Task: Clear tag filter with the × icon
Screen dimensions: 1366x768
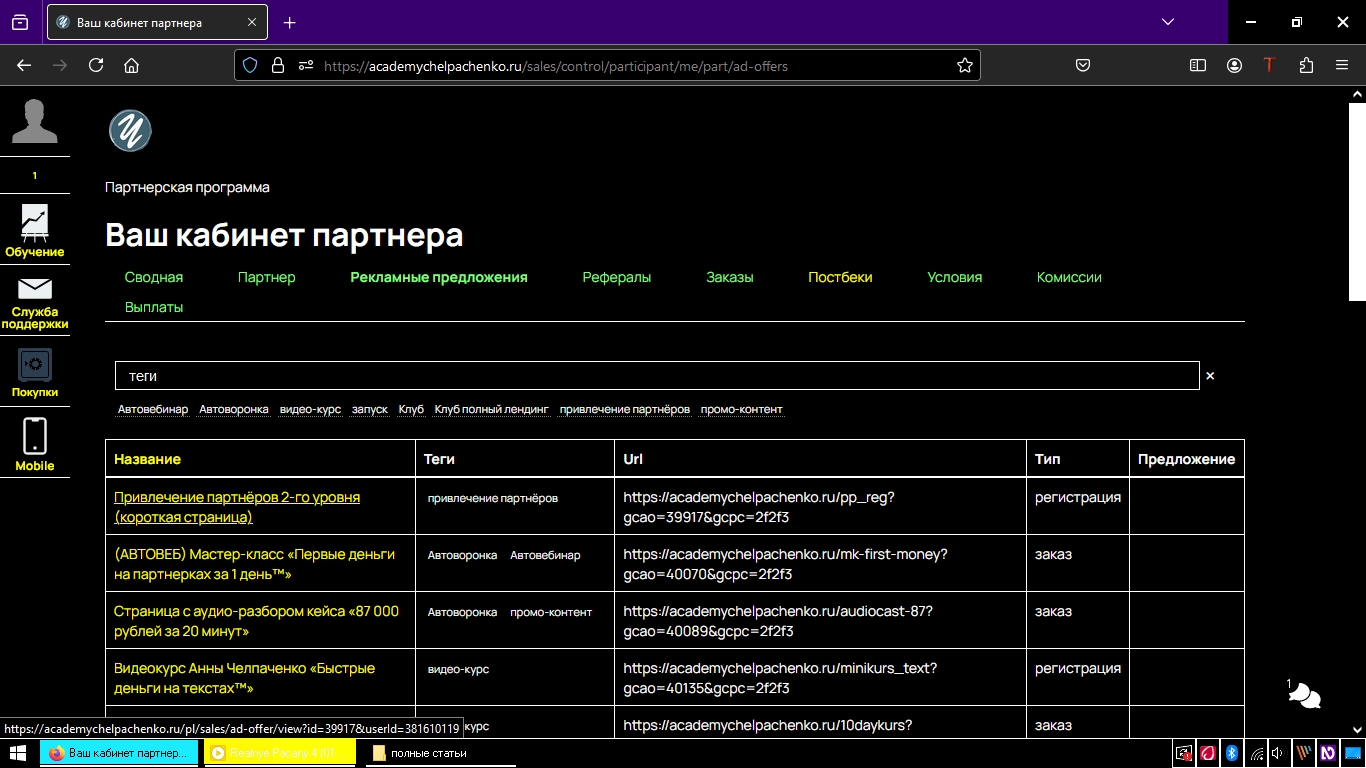Action: tap(1210, 376)
